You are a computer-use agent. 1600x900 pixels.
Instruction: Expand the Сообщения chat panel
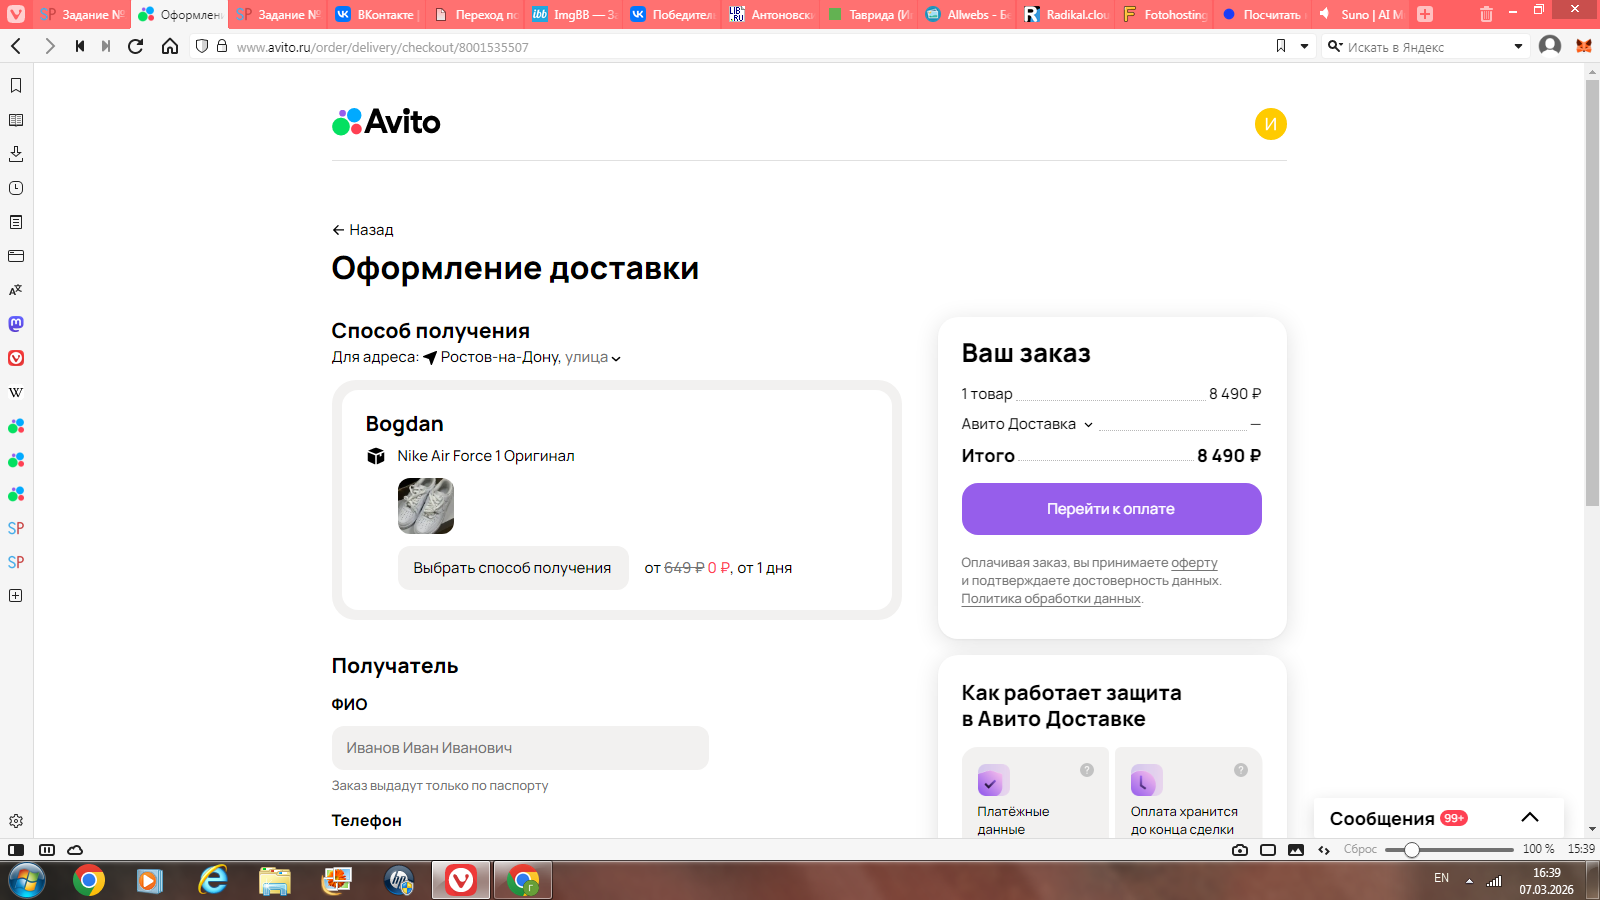point(1530,818)
